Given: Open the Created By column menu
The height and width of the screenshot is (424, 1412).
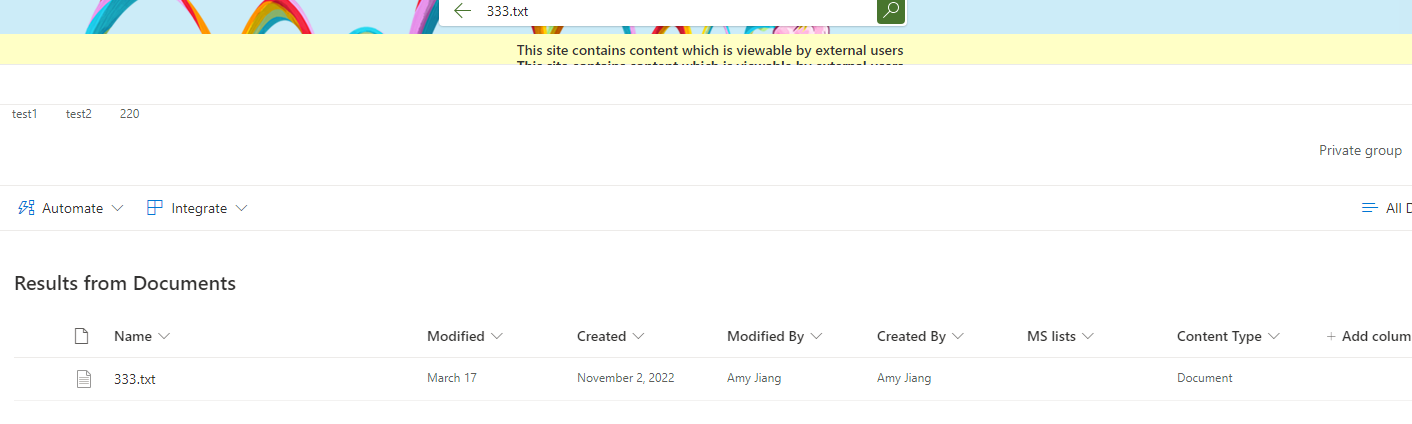Looking at the screenshot, I should coord(921,336).
